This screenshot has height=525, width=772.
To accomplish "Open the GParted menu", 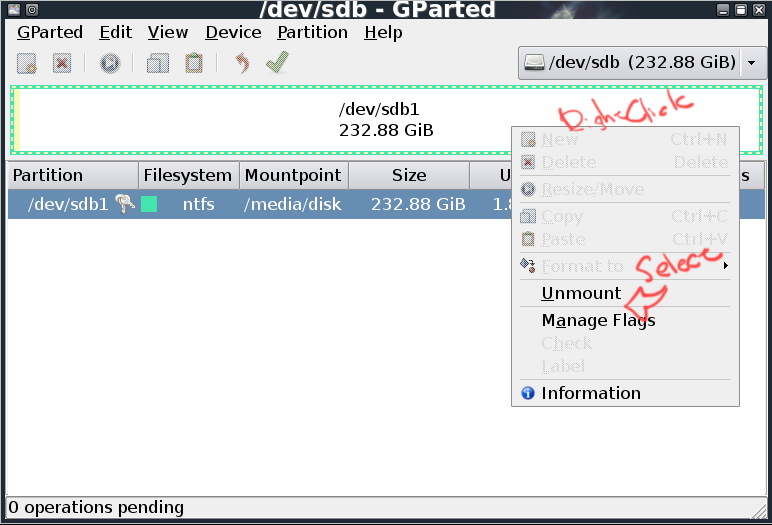I will 50,33.
